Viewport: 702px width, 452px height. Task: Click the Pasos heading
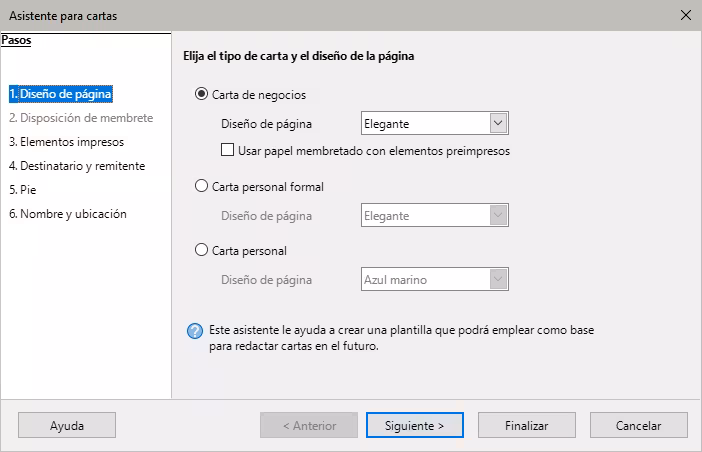17,40
